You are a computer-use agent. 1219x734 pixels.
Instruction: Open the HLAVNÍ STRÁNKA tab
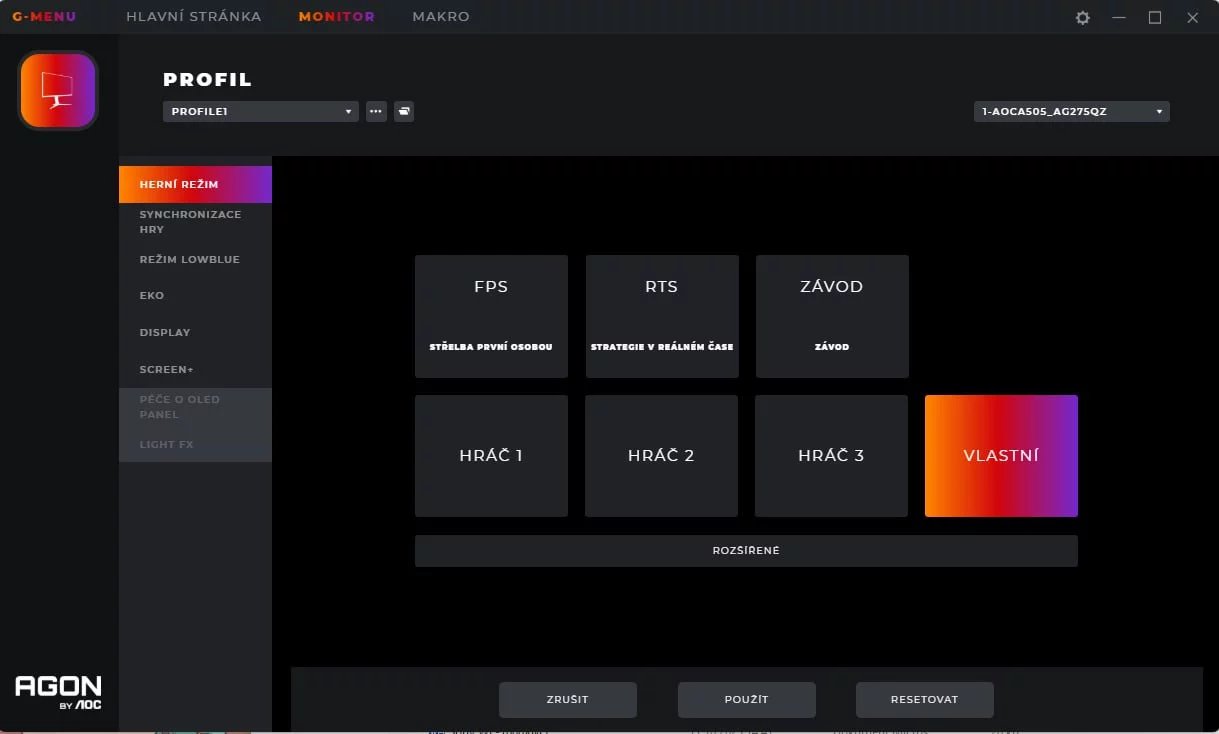(193, 16)
